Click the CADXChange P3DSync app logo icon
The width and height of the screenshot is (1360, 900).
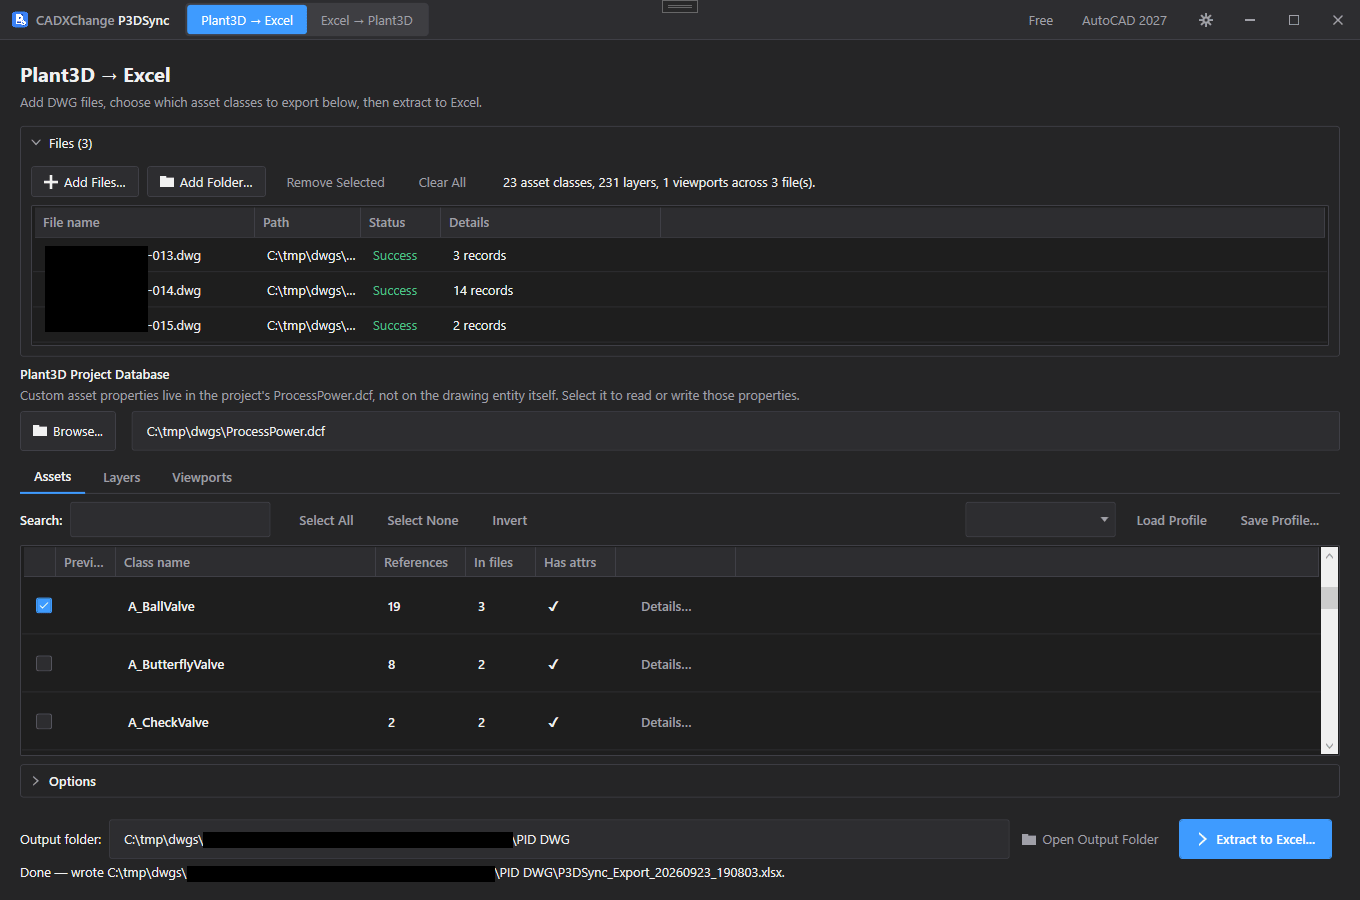coord(20,20)
